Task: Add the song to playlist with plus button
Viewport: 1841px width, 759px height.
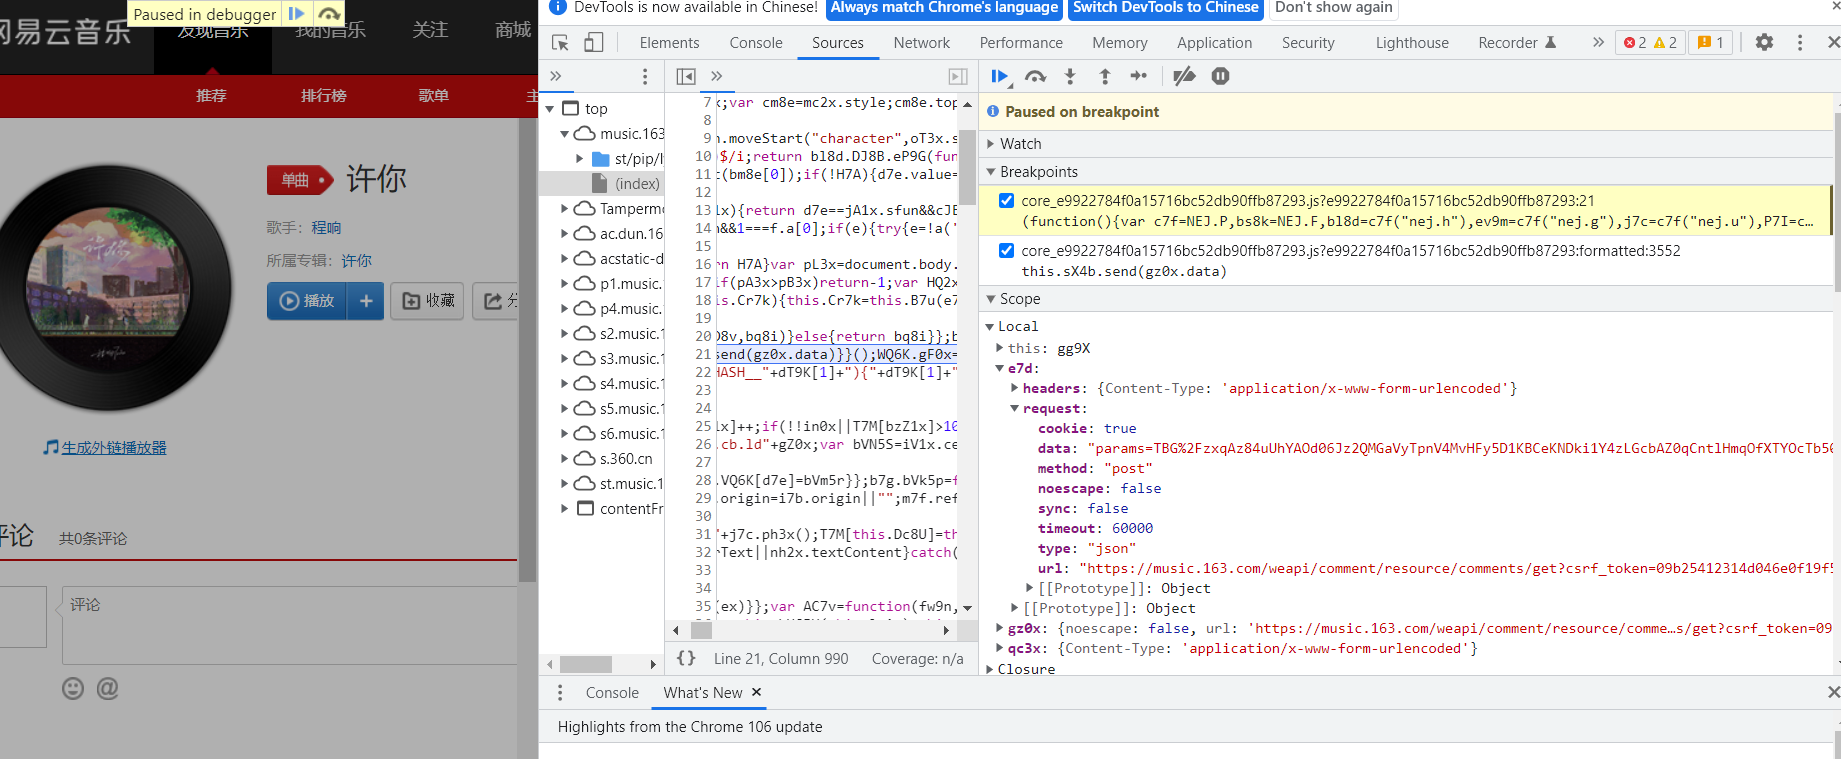Action: [x=366, y=301]
